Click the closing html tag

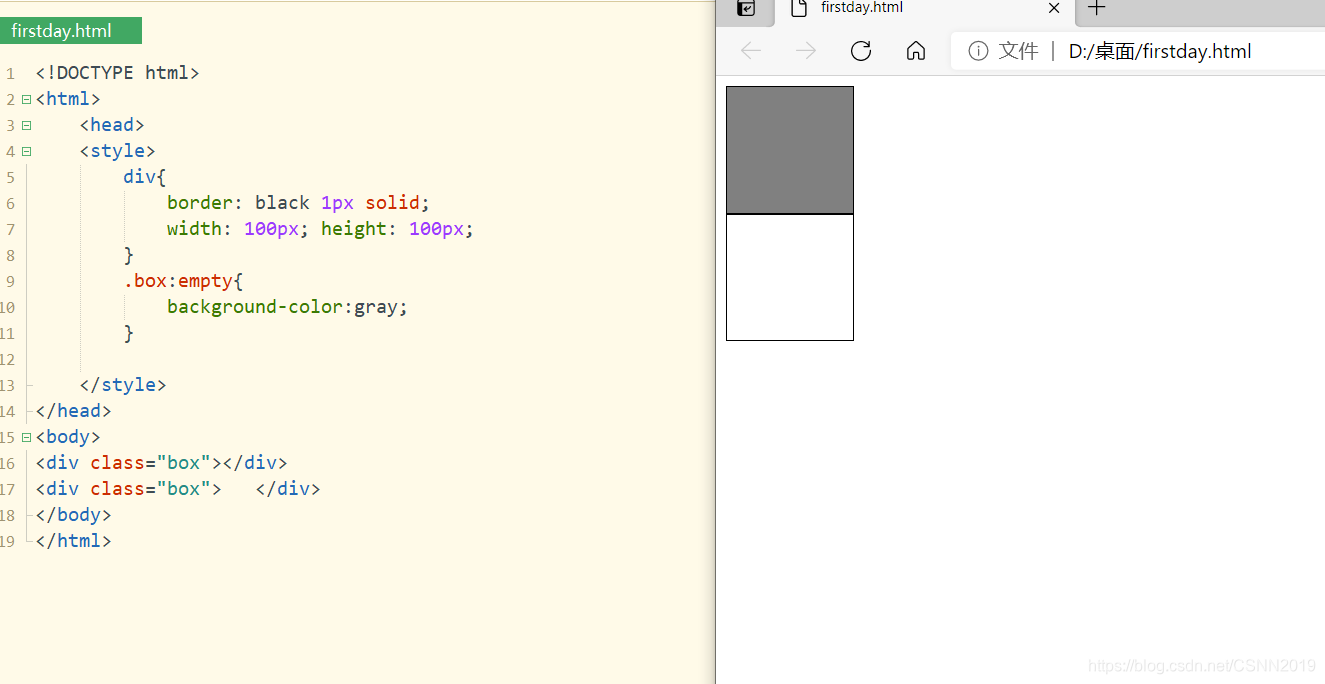pos(73,541)
